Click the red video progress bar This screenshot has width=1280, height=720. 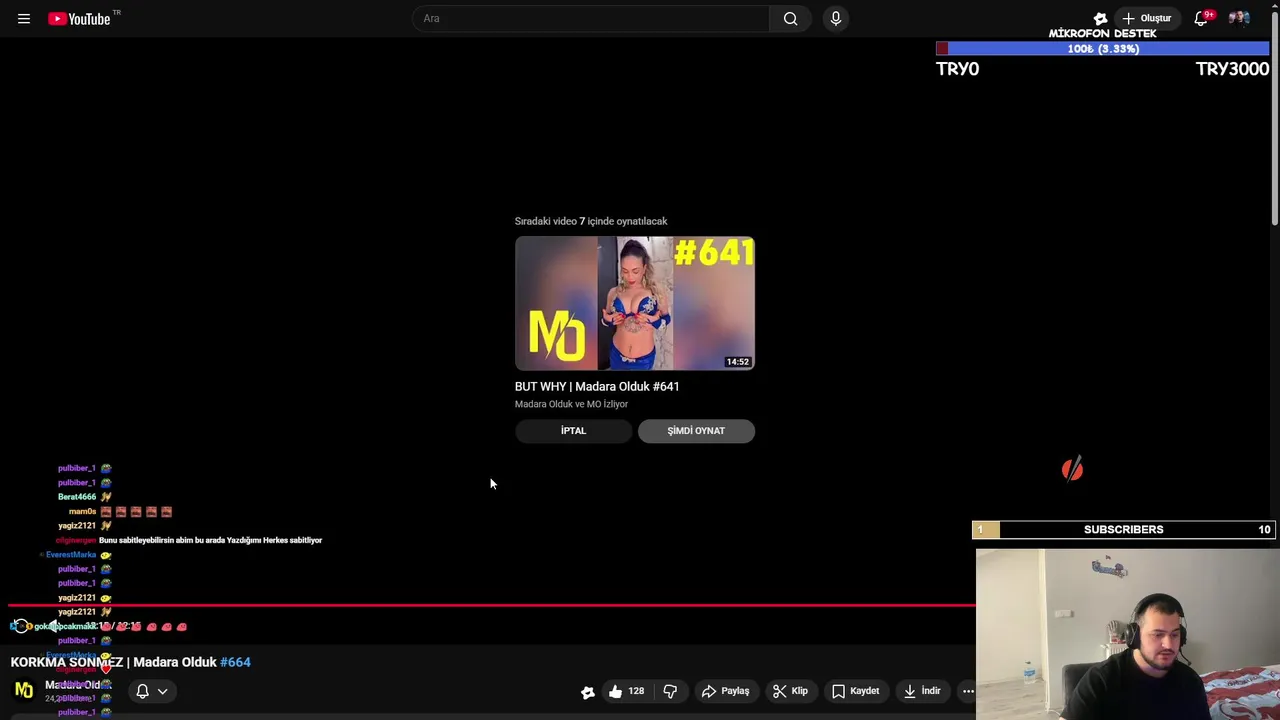(x=490, y=605)
